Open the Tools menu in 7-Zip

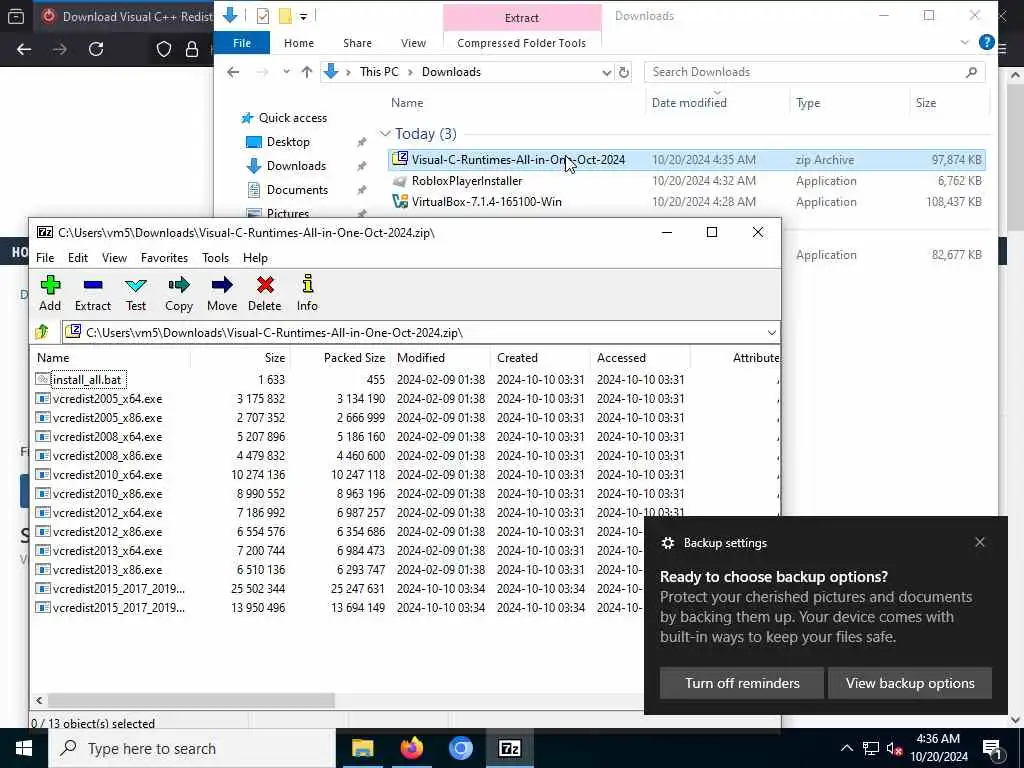click(x=216, y=257)
